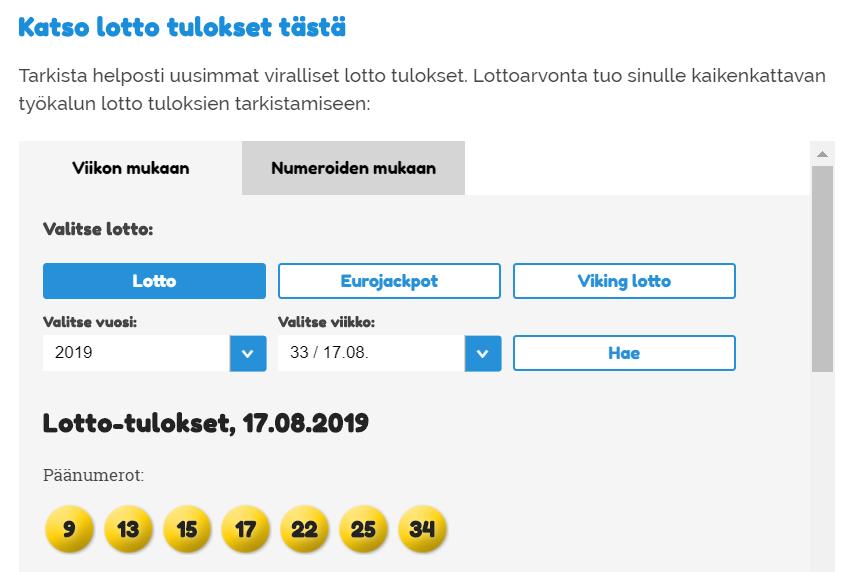This screenshot has height=572, width=859.
Task: Open the year dropdown arrow beside 2019
Action: (248, 353)
